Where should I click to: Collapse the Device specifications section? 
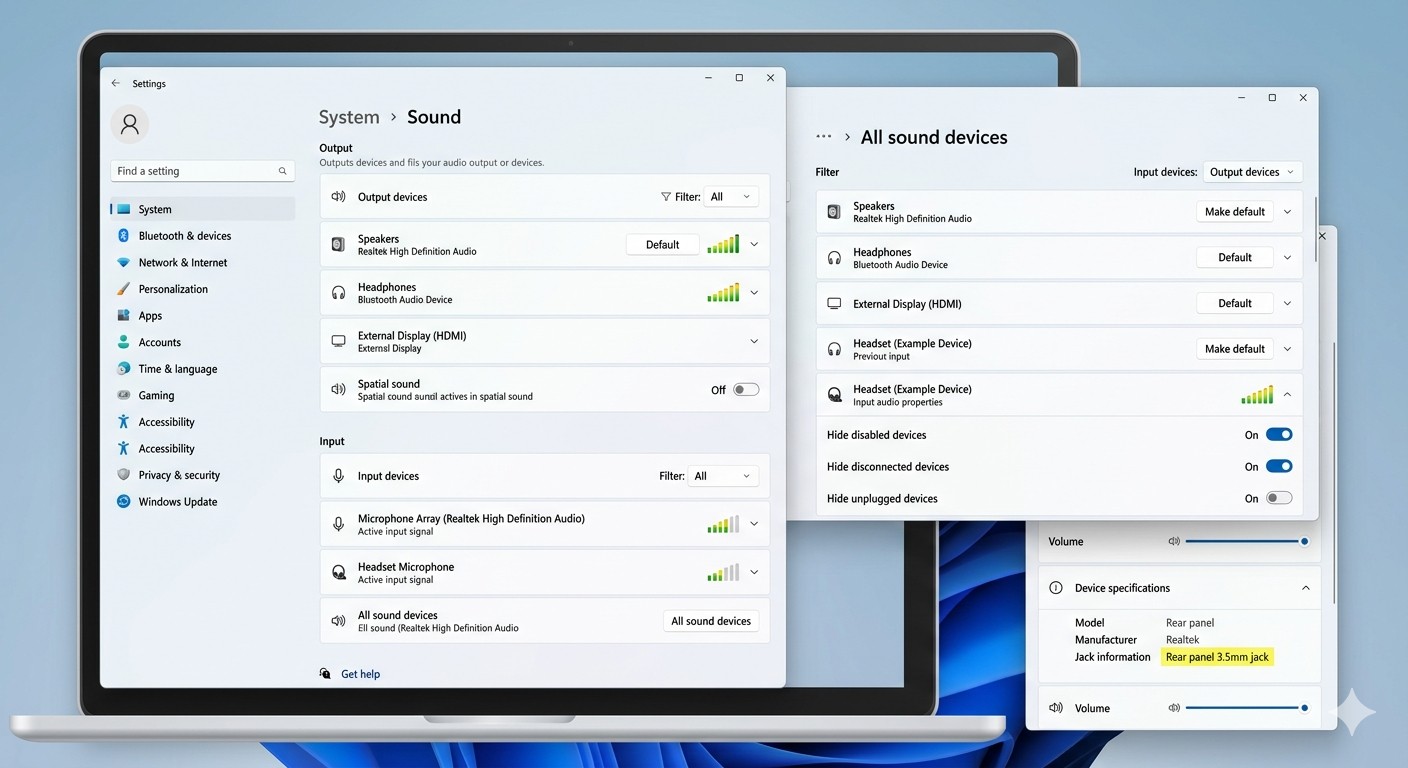pos(1305,588)
